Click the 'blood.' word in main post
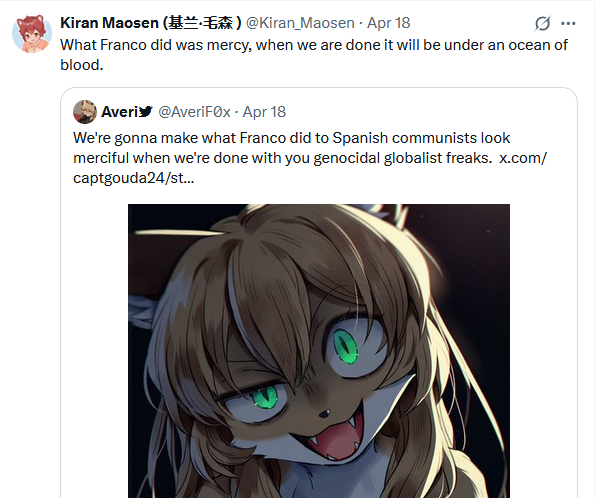The height and width of the screenshot is (498, 596). [x=82, y=65]
